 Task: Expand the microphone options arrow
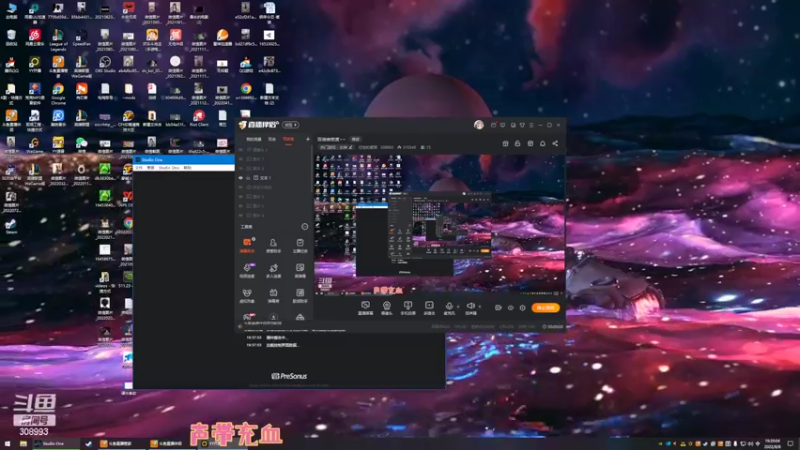[458, 307]
